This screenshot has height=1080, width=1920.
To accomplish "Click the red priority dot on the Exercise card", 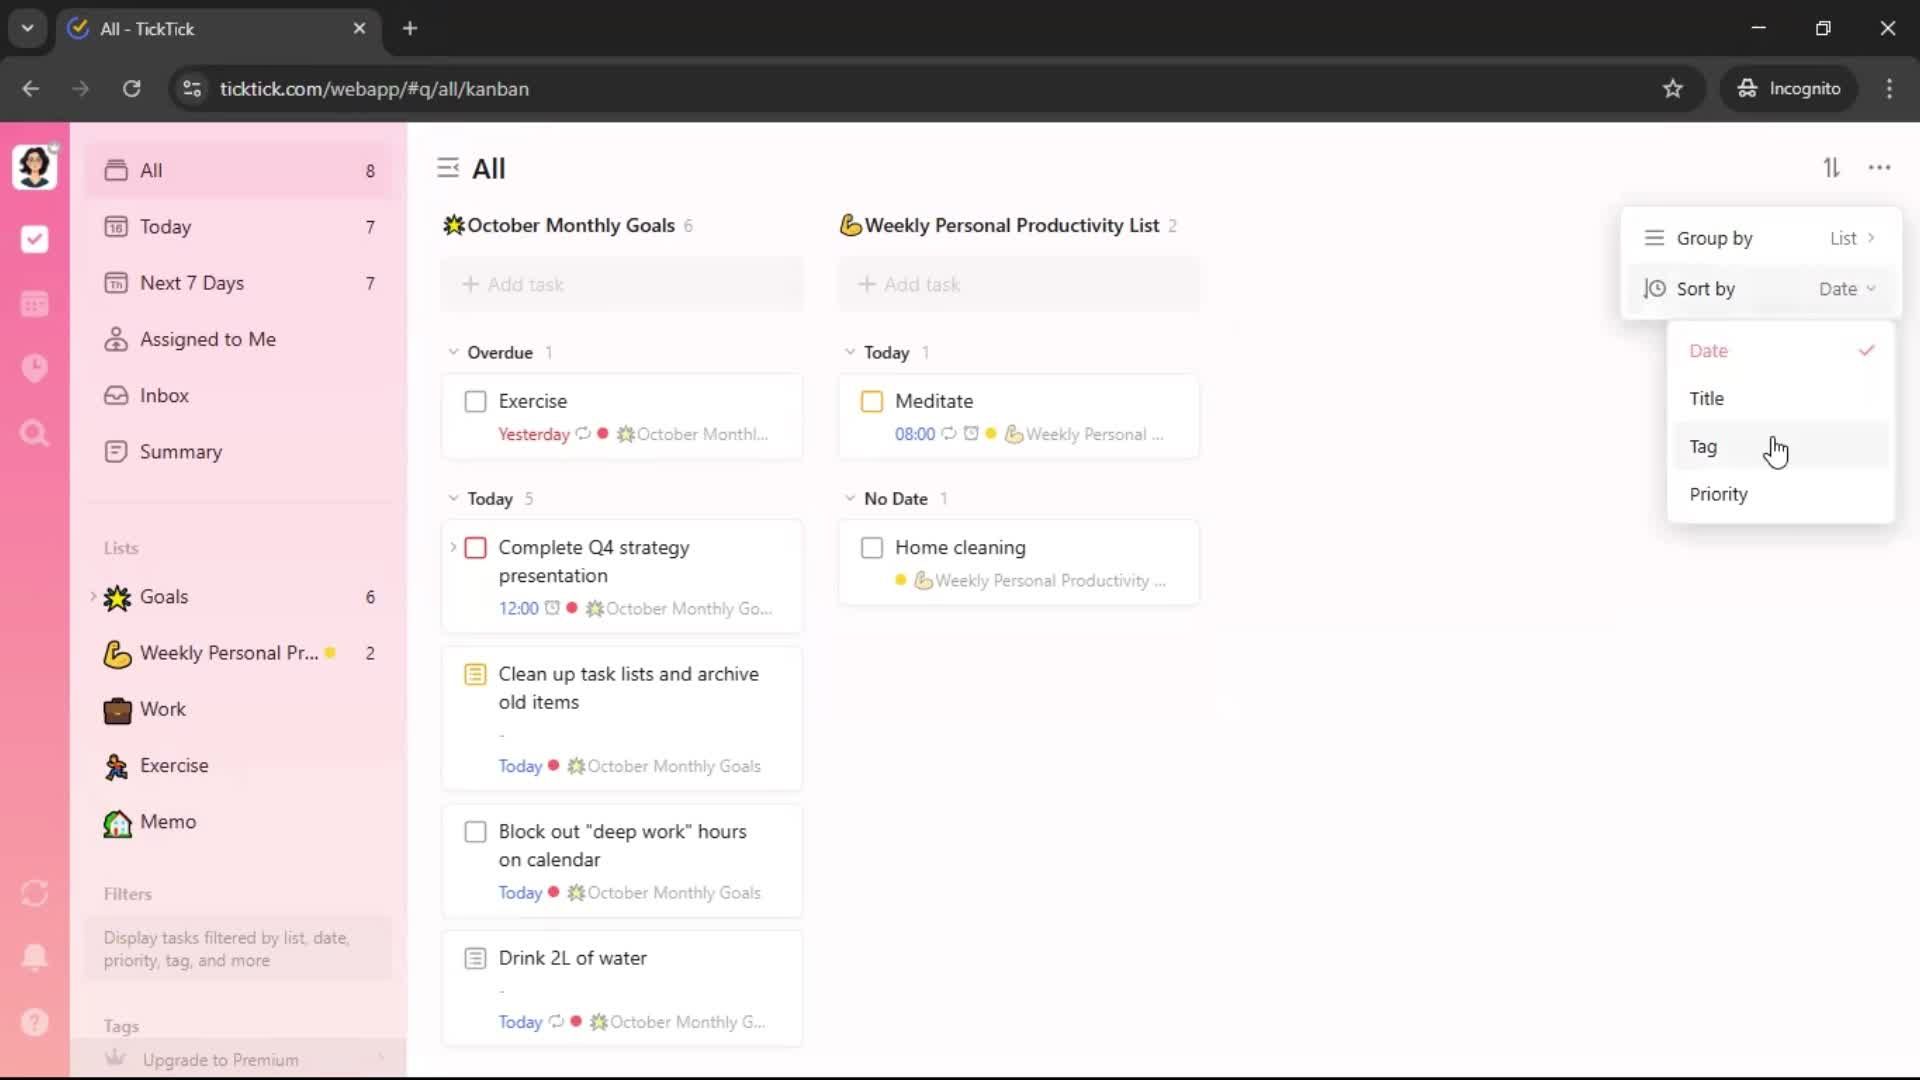I will [x=603, y=434].
